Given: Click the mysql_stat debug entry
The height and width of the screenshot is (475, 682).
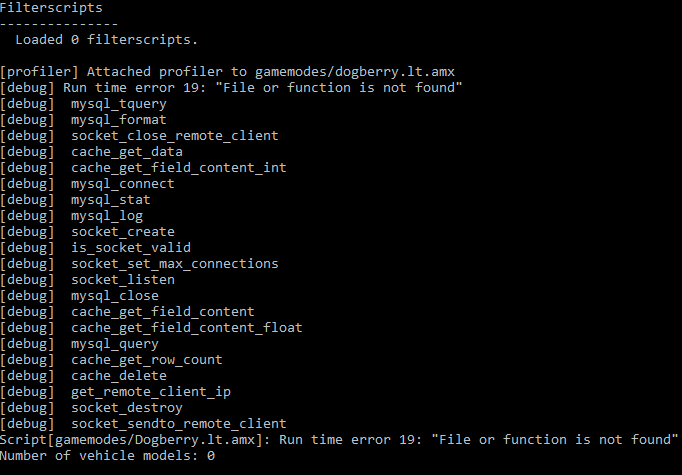Looking at the screenshot, I should tap(75, 200).
